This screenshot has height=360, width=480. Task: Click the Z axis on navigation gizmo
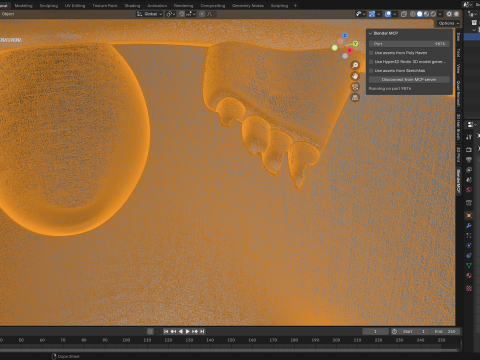pos(345,36)
